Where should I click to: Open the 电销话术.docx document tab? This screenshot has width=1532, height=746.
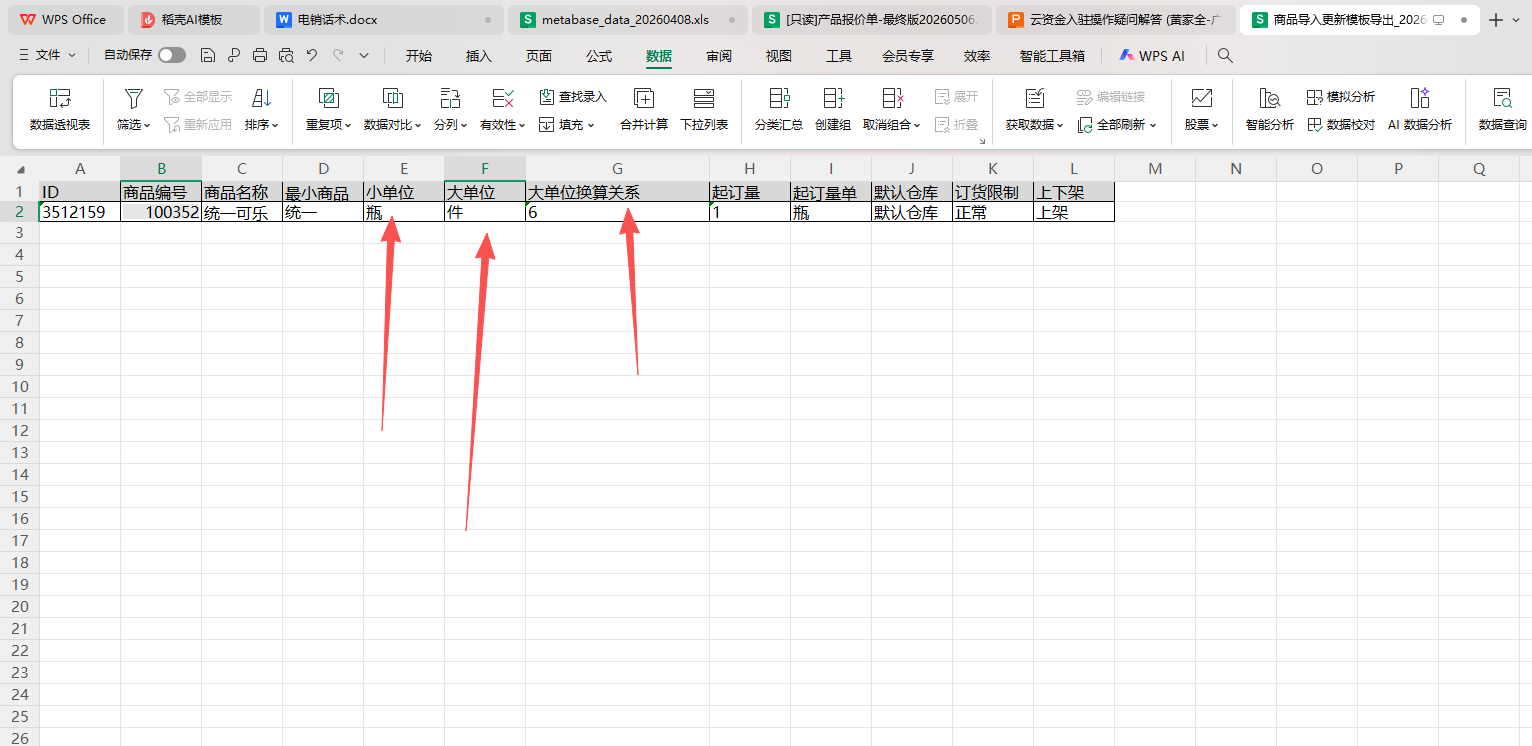click(384, 20)
